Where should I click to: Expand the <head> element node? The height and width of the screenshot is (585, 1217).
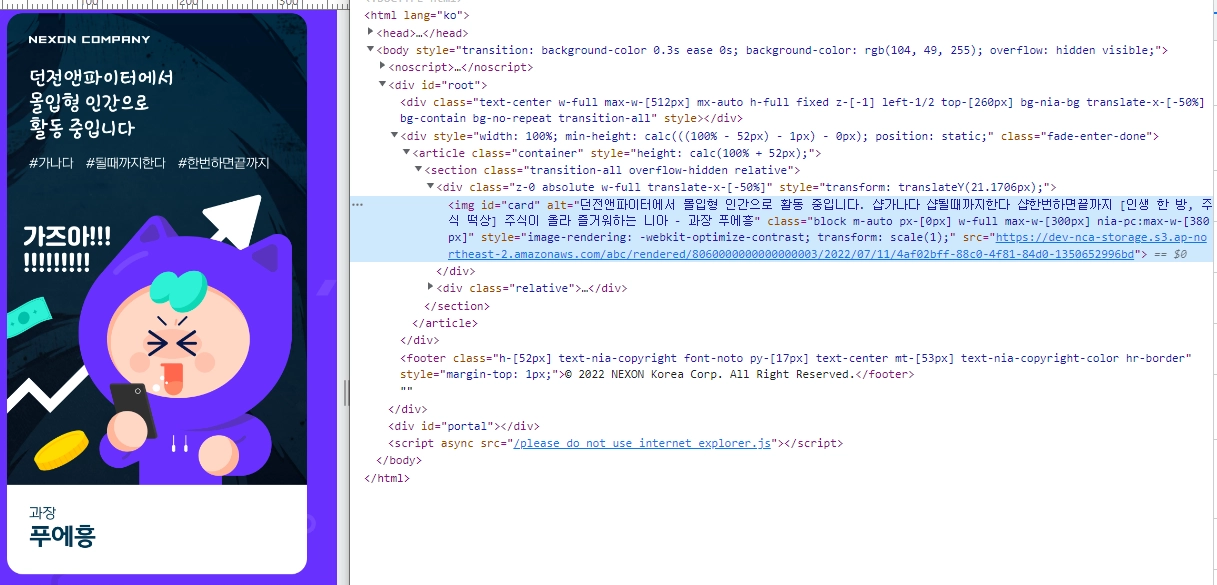tap(372, 33)
